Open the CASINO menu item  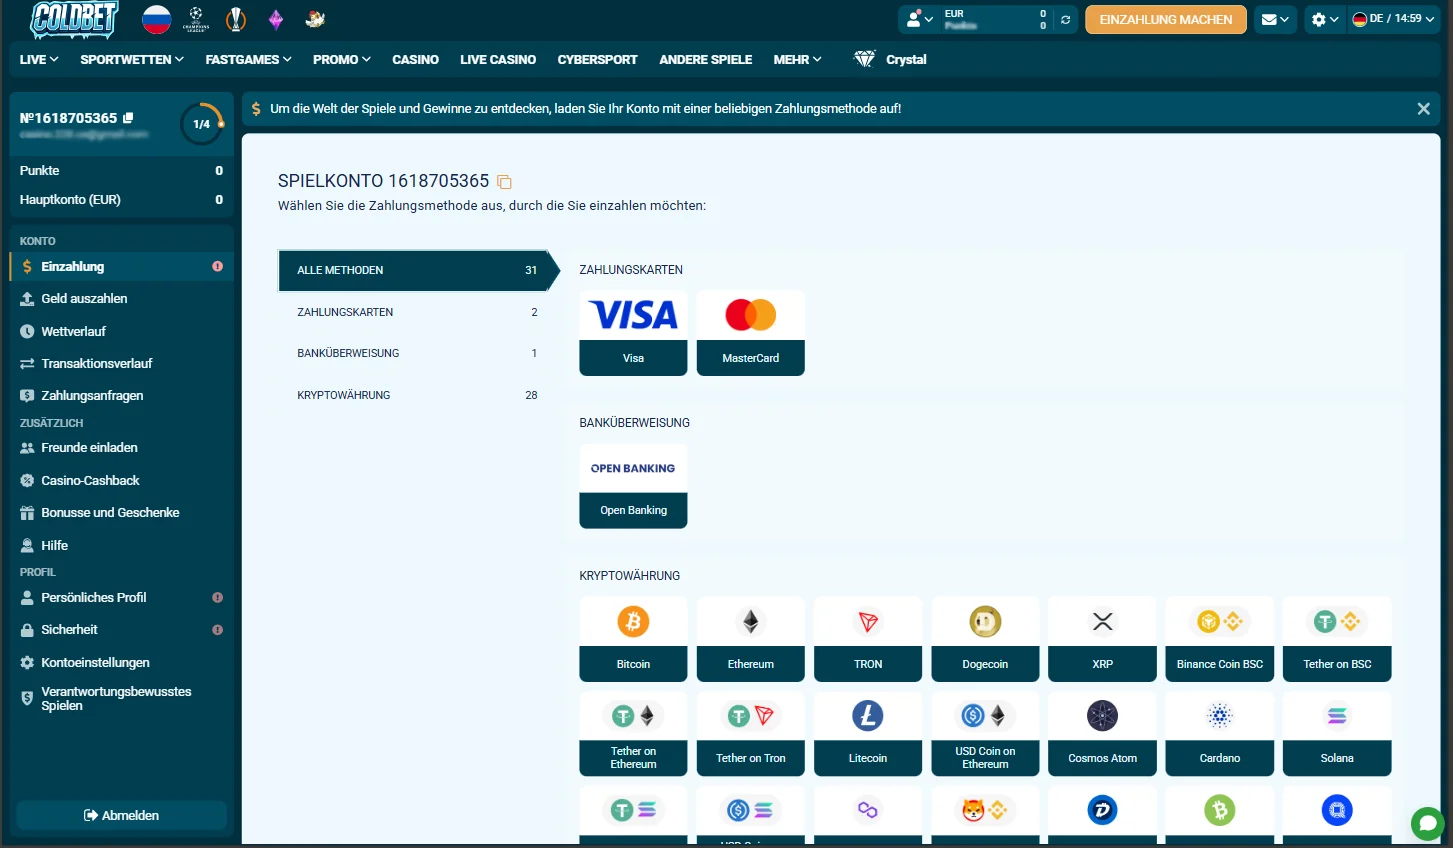(415, 59)
